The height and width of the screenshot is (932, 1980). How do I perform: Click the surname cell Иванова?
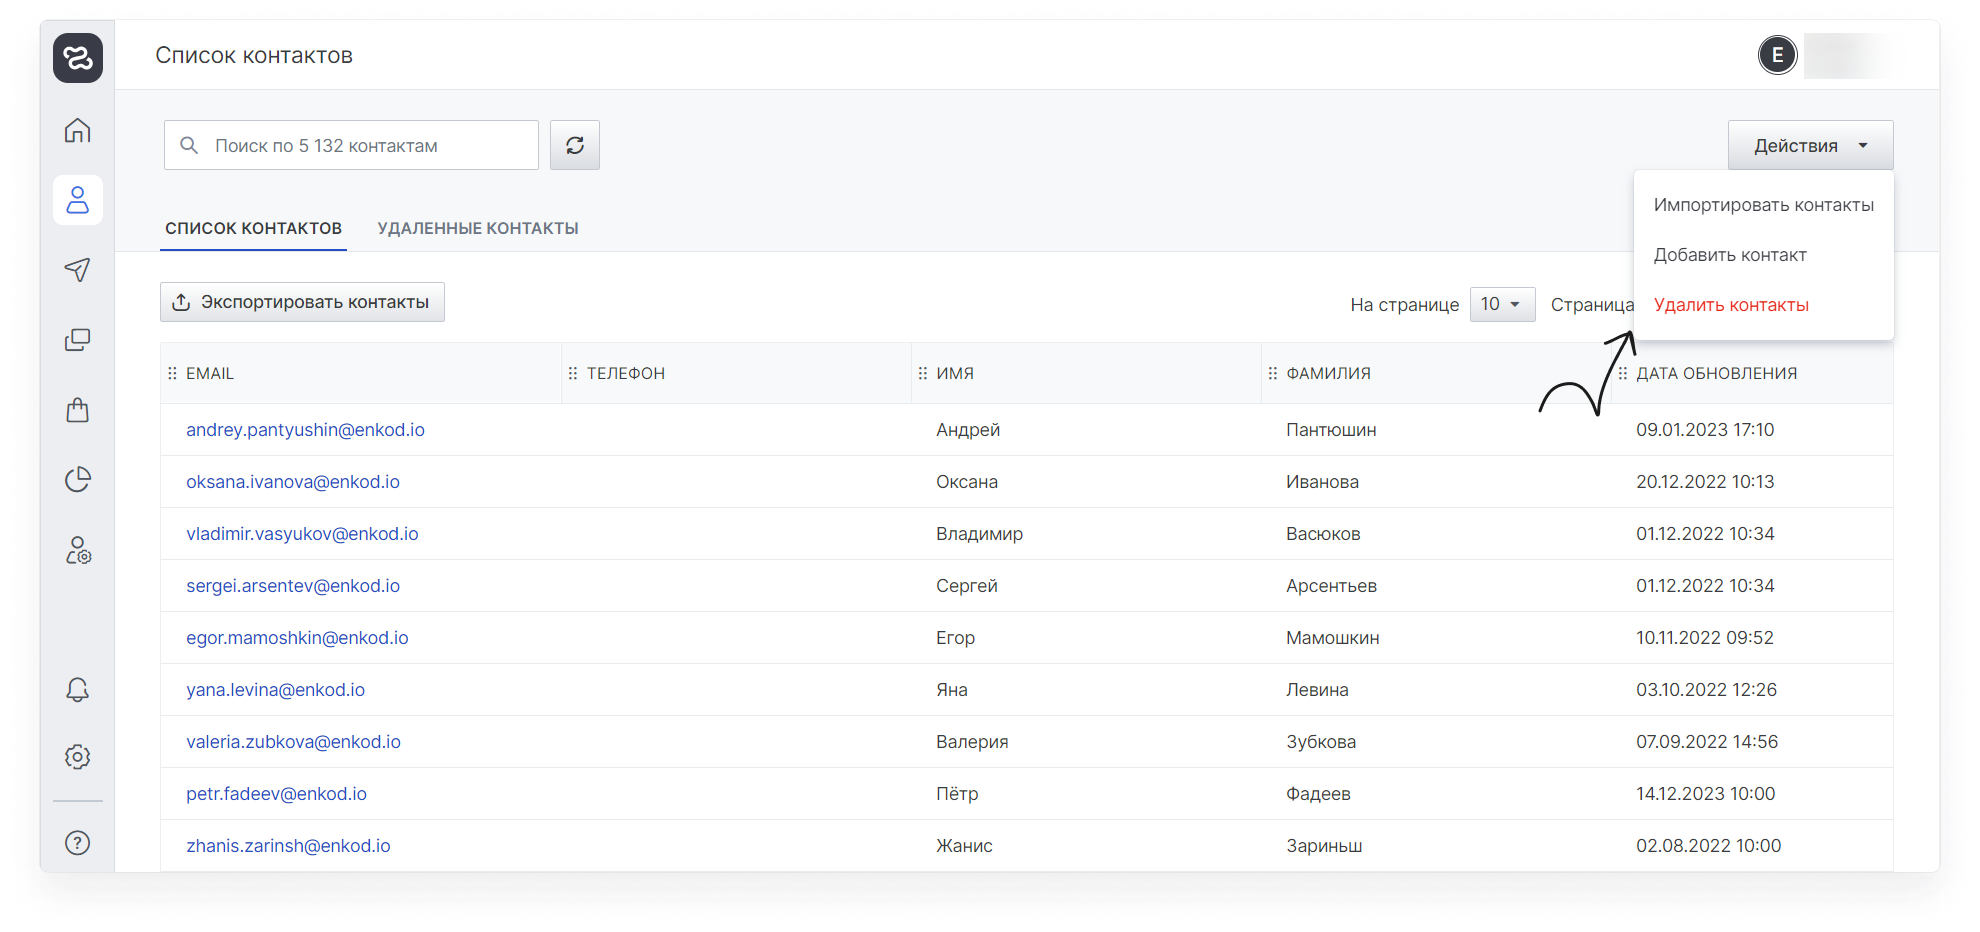click(1322, 482)
